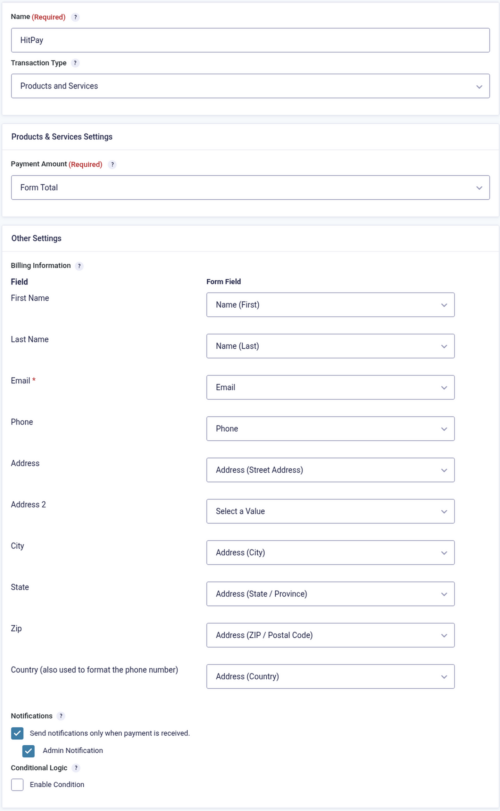Open the Address (ZIP / Postal Code) dropdown
Screen dimensions: 500x811
click(330, 636)
